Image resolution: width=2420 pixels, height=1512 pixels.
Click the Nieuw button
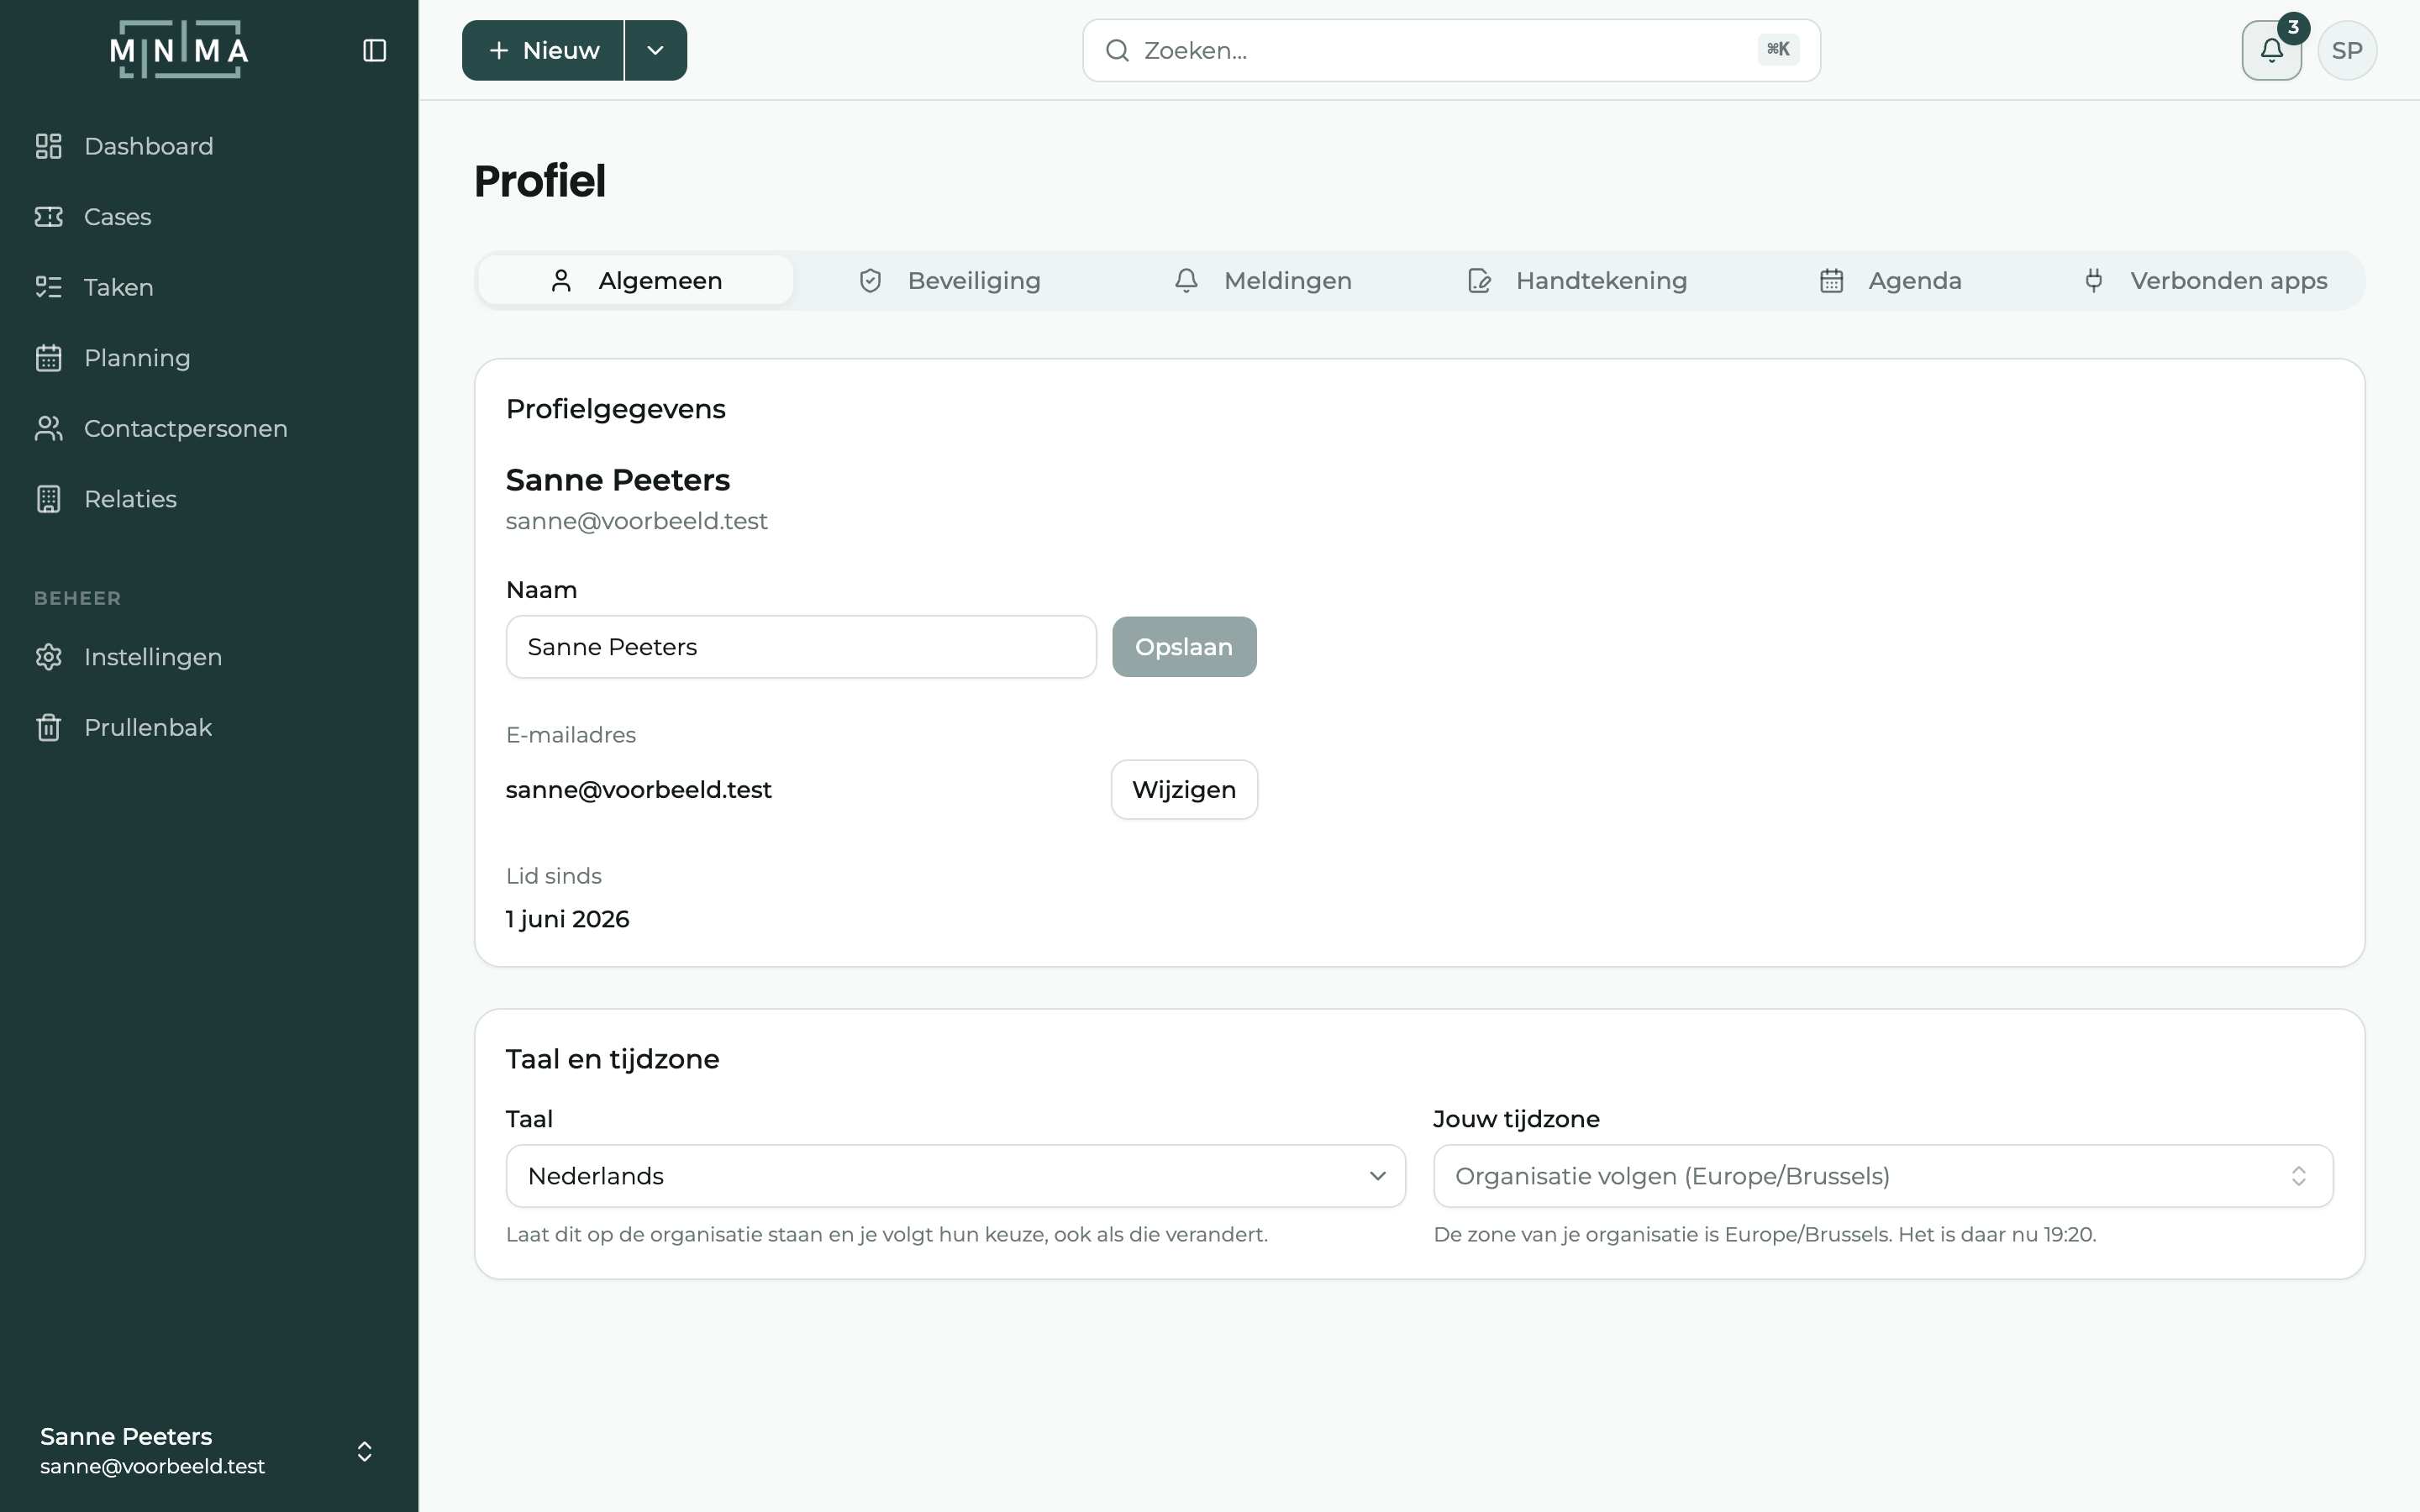point(543,50)
